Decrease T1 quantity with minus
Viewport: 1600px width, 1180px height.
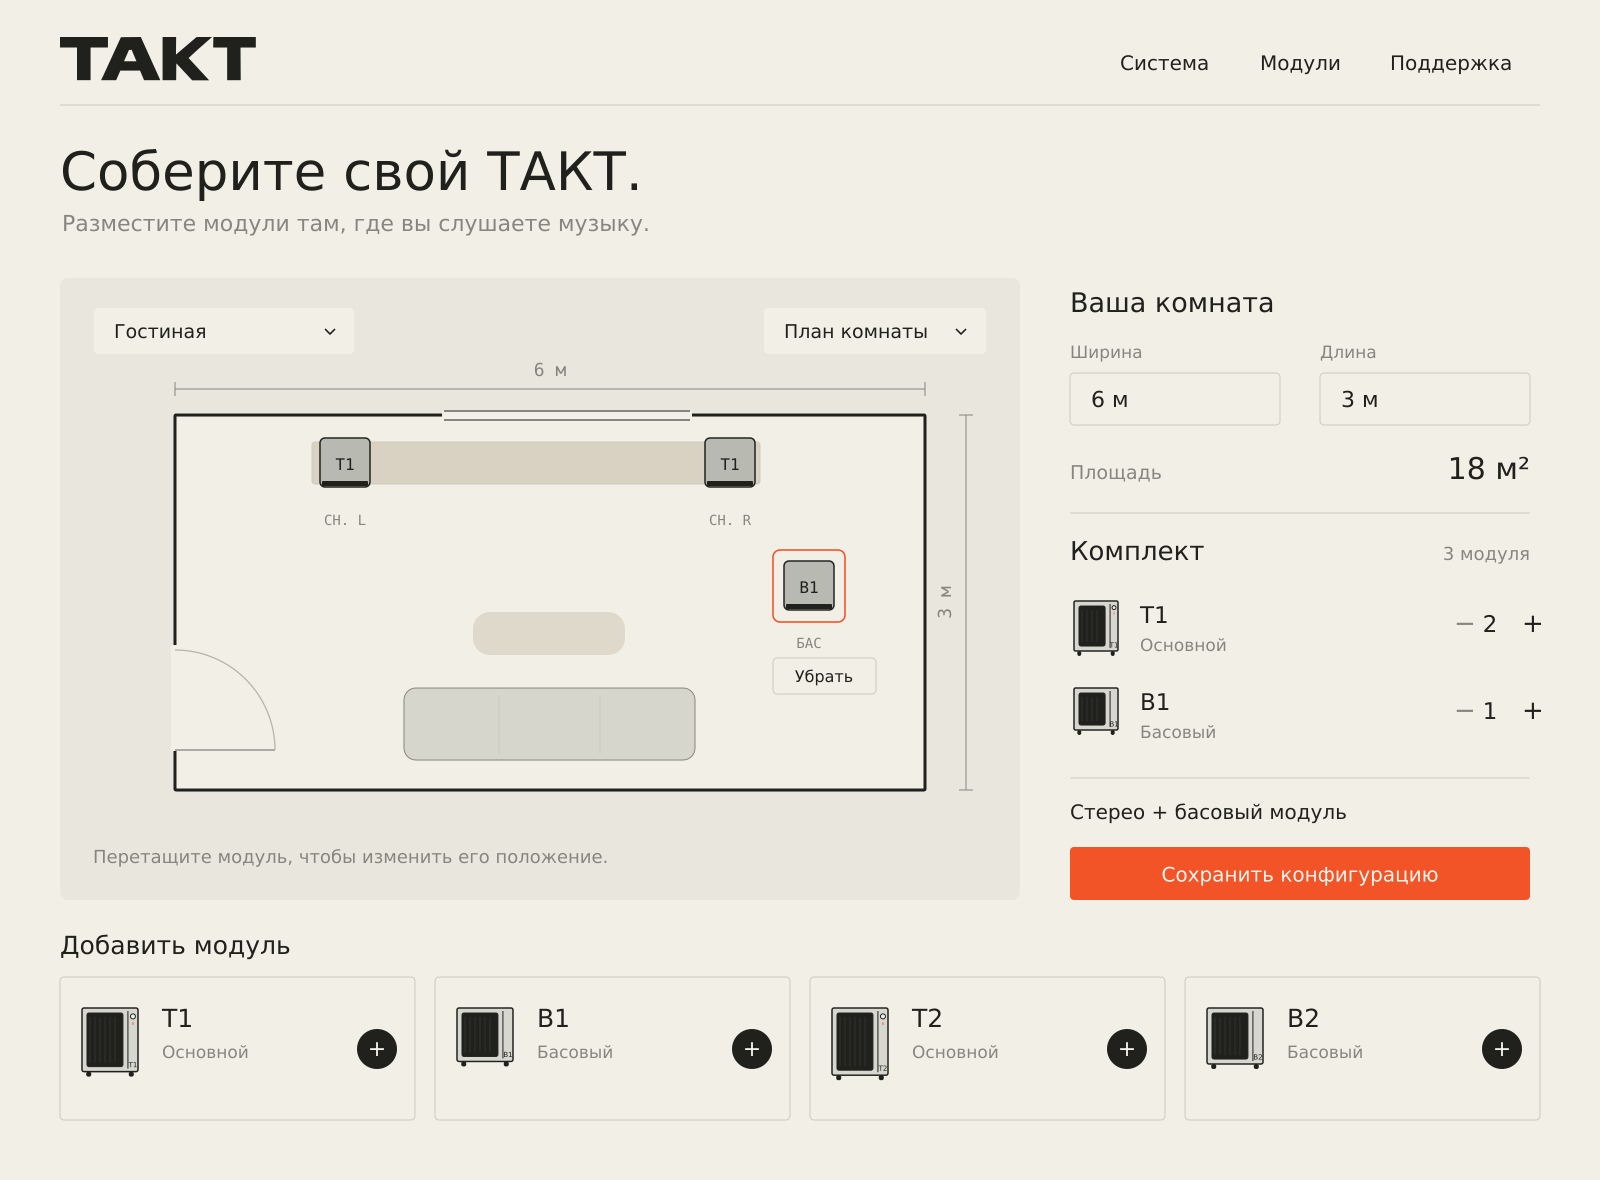(1465, 624)
